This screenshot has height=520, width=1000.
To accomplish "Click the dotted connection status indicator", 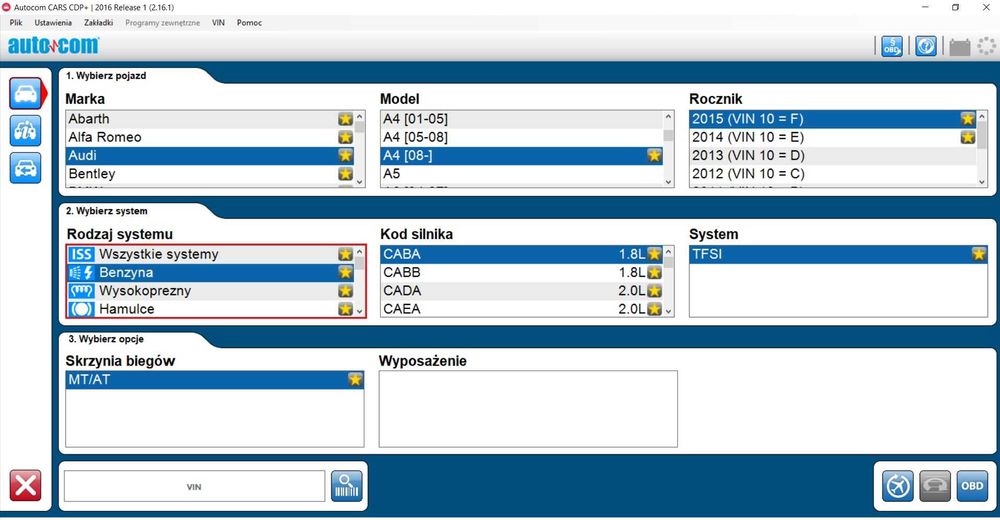I will point(987,46).
